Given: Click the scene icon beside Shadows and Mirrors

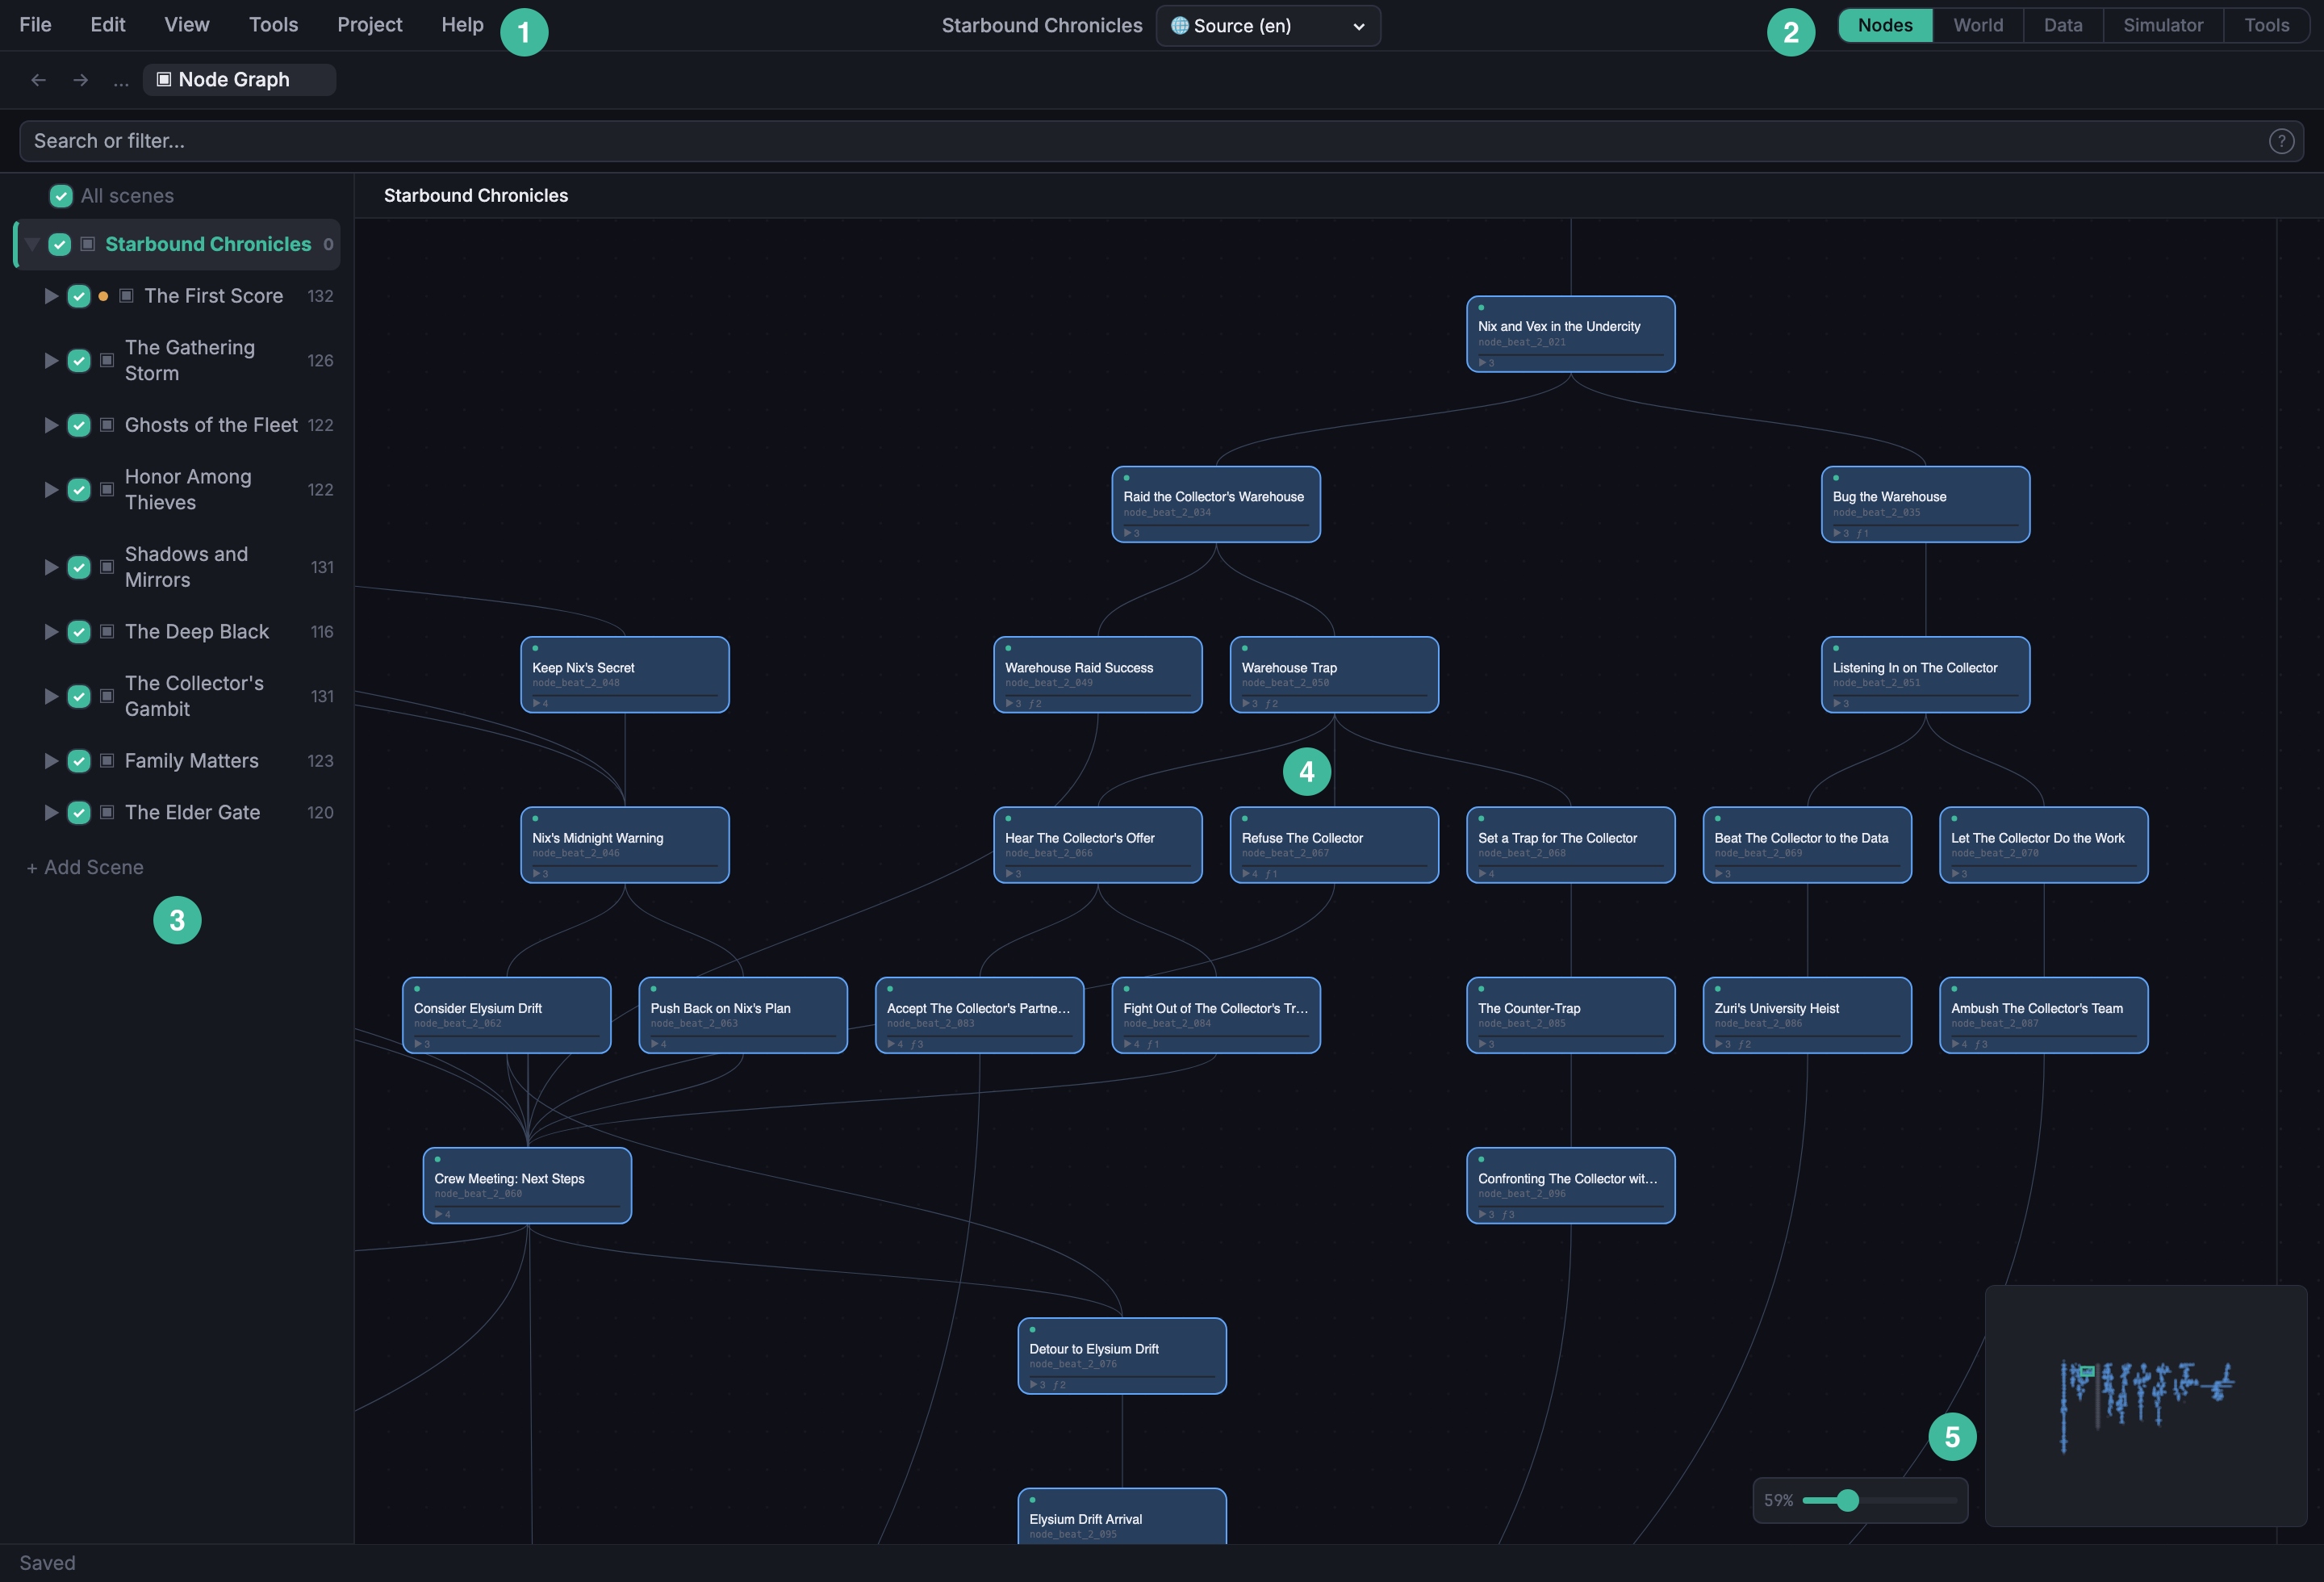Looking at the screenshot, I should point(107,567).
